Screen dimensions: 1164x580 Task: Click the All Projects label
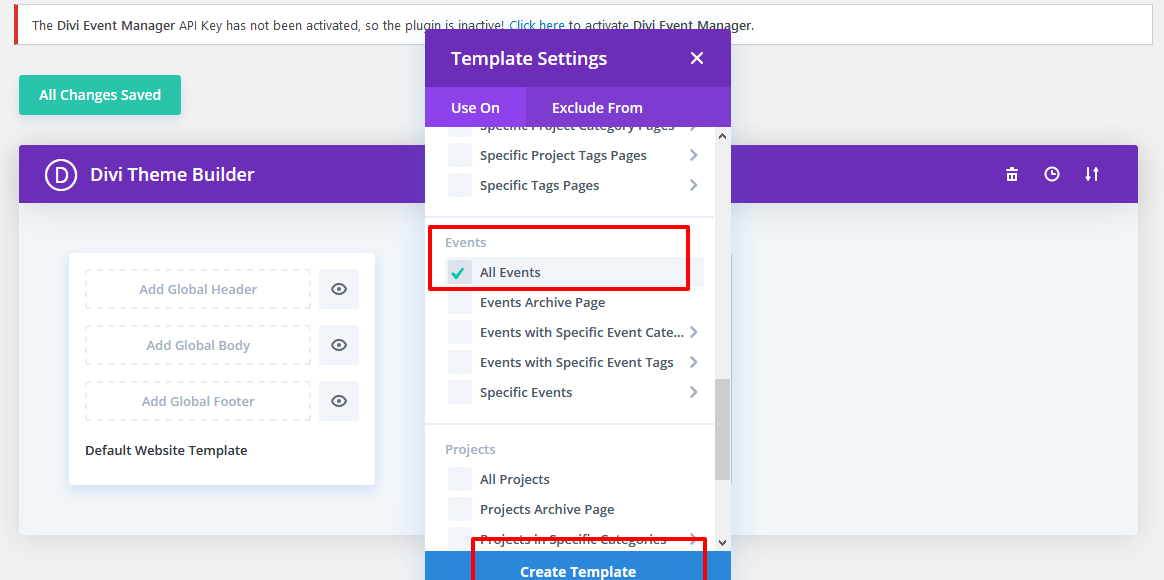click(514, 479)
